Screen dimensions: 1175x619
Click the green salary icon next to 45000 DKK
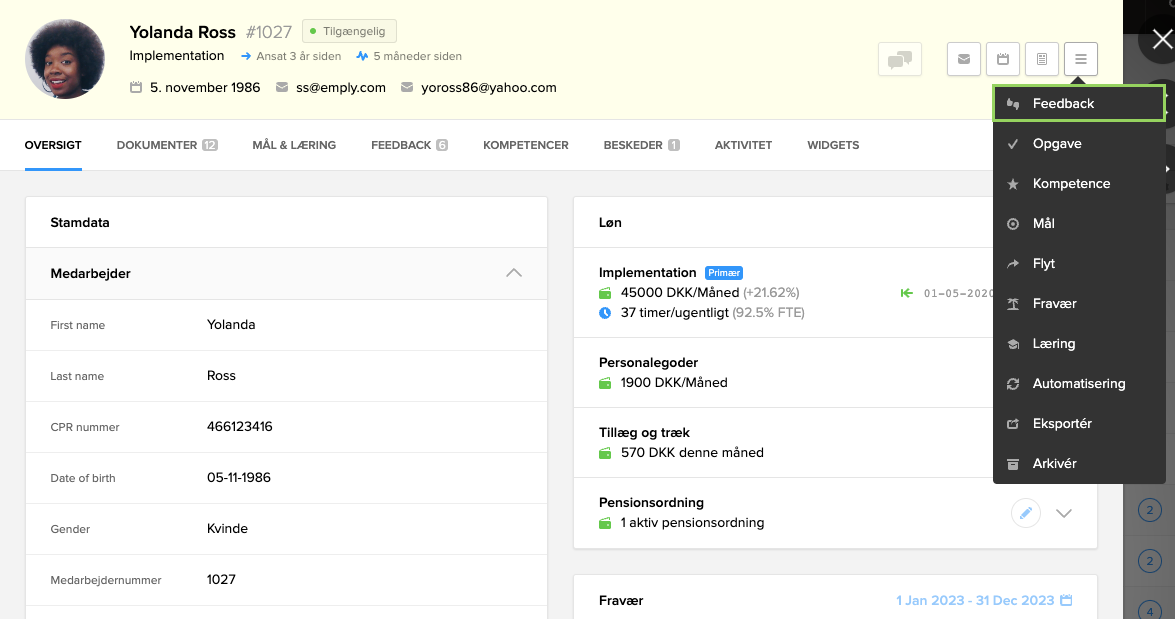point(601,292)
